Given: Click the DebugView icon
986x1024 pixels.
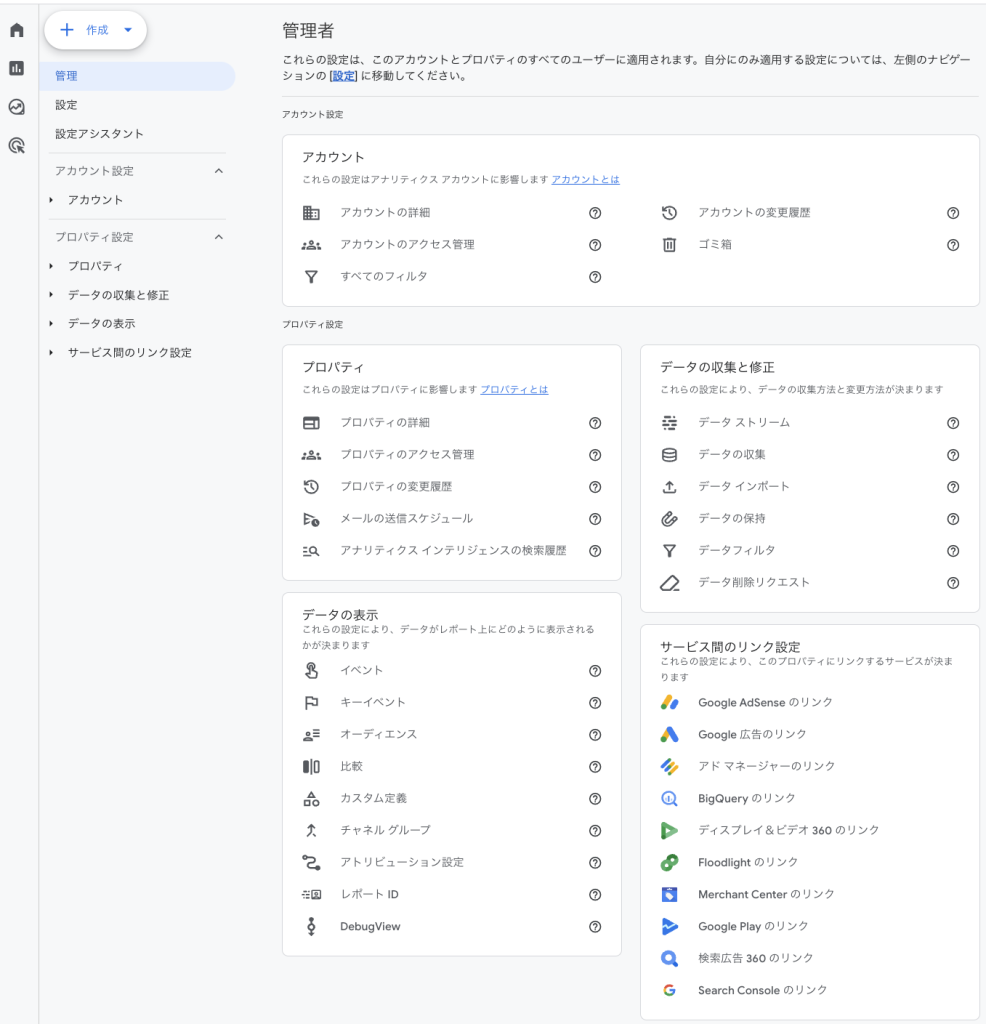Looking at the screenshot, I should click(310, 927).
